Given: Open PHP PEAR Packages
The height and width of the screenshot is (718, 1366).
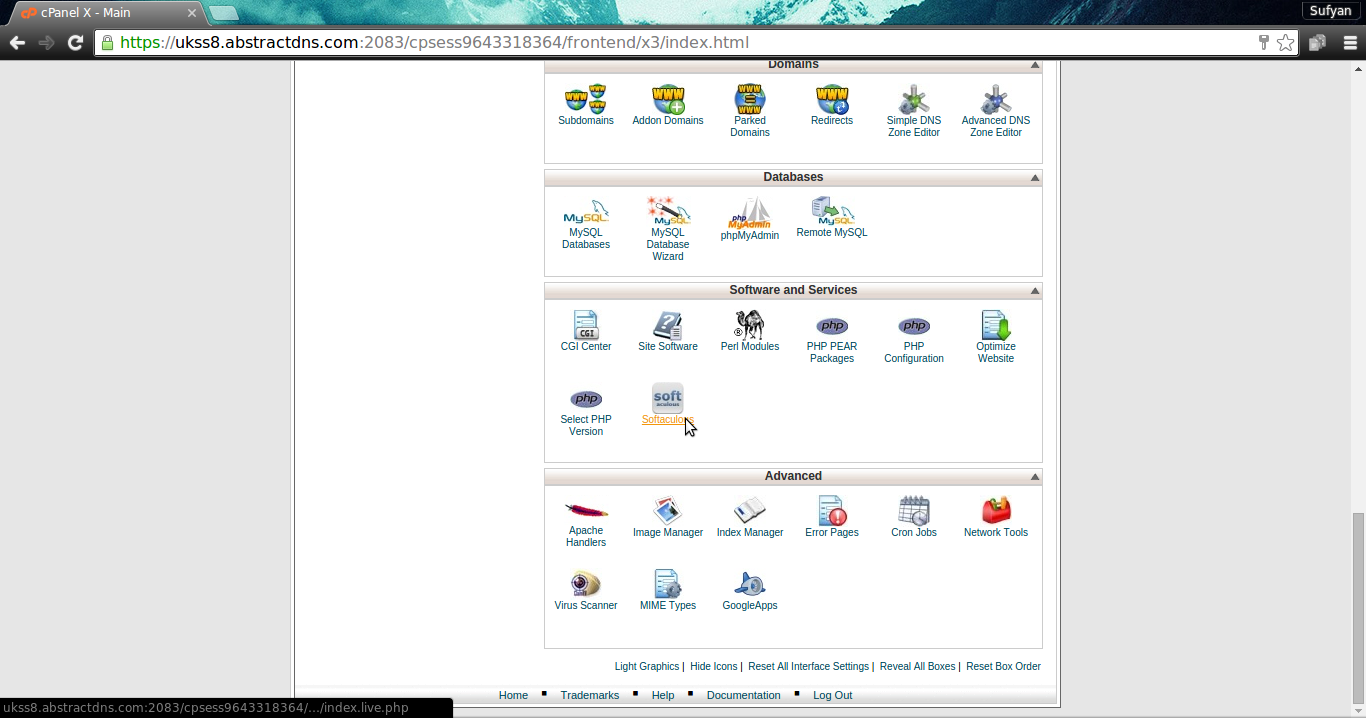Looking at the screenshot, I should pos(832,326).
